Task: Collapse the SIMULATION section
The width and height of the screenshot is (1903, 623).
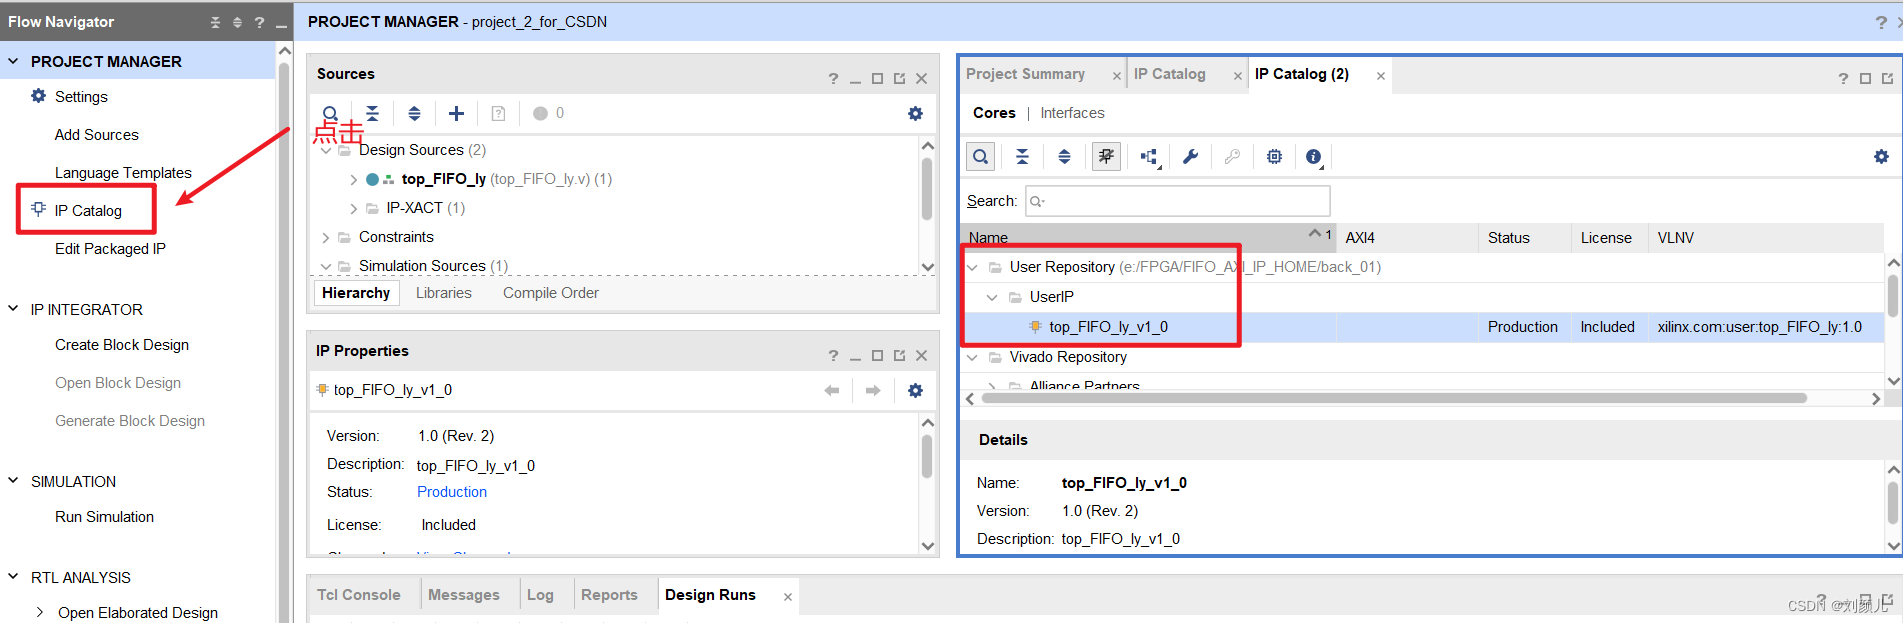Action: (x=14, y=481)
